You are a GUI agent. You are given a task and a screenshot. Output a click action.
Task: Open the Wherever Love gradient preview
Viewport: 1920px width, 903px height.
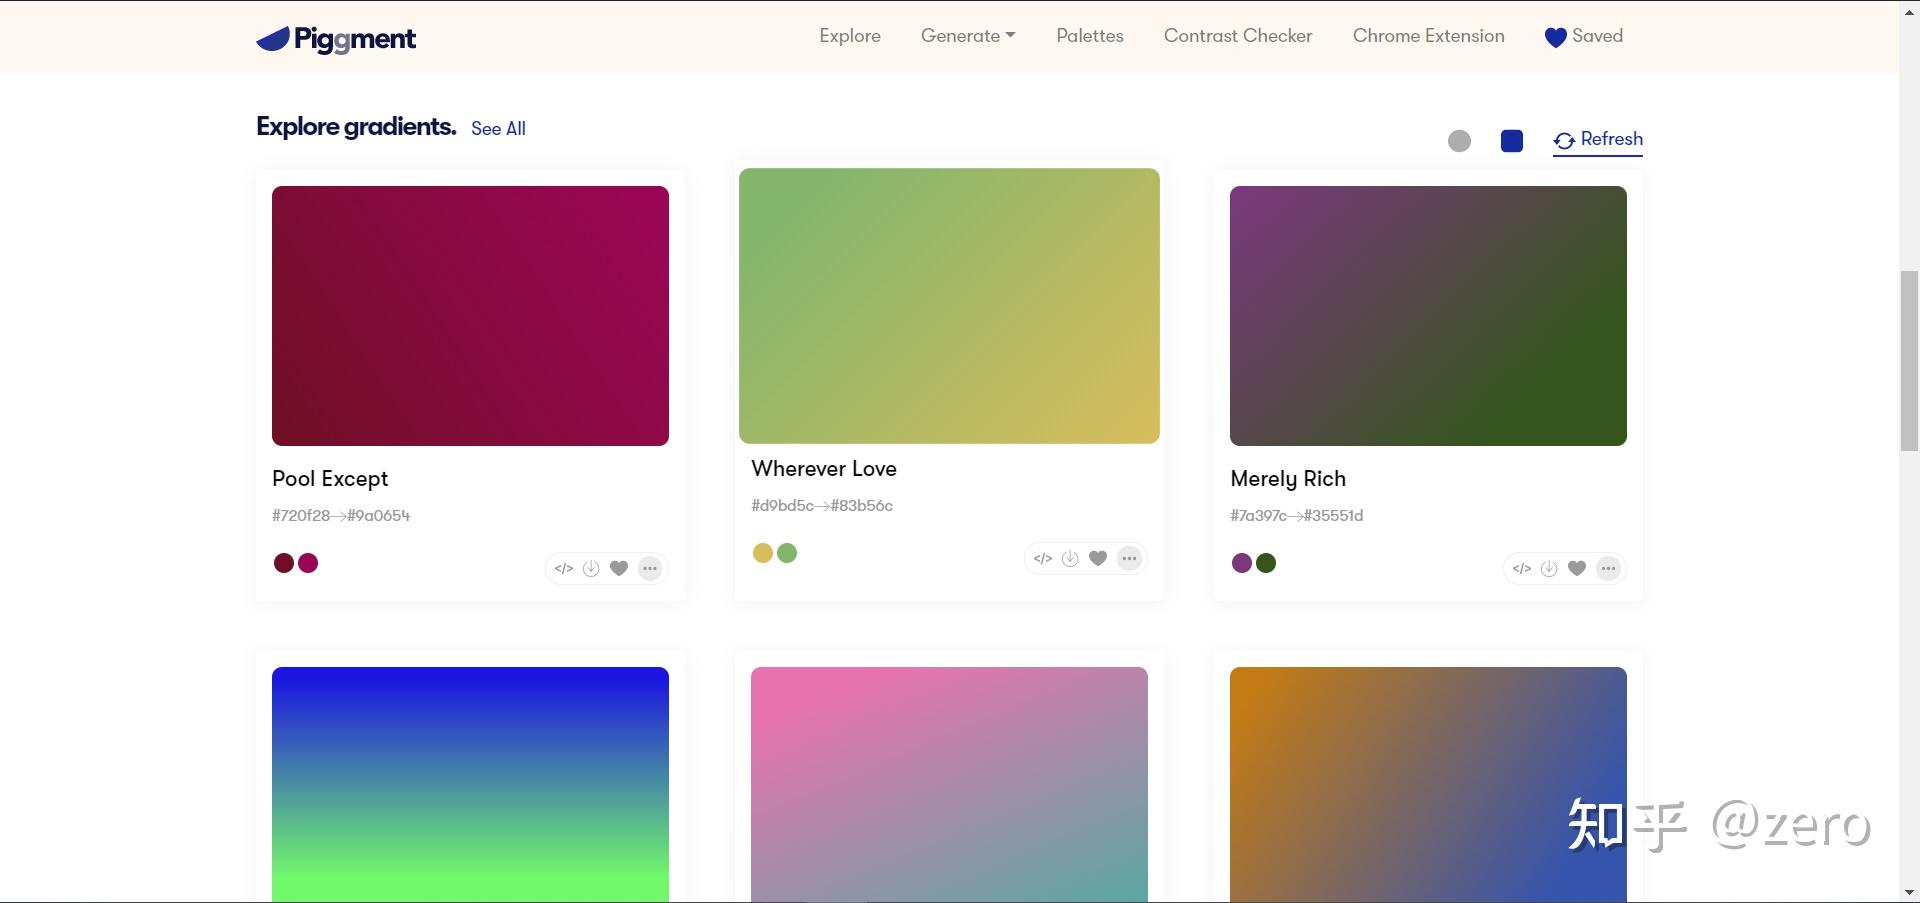point(949,306)
